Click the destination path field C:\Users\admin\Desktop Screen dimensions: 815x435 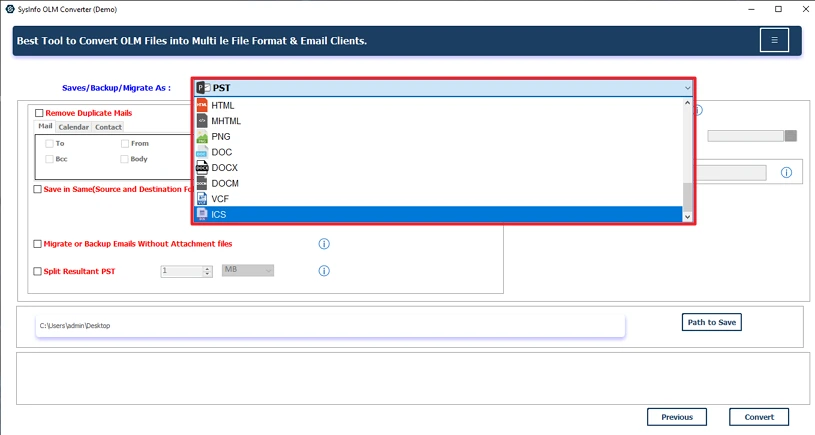coord(330,325)
